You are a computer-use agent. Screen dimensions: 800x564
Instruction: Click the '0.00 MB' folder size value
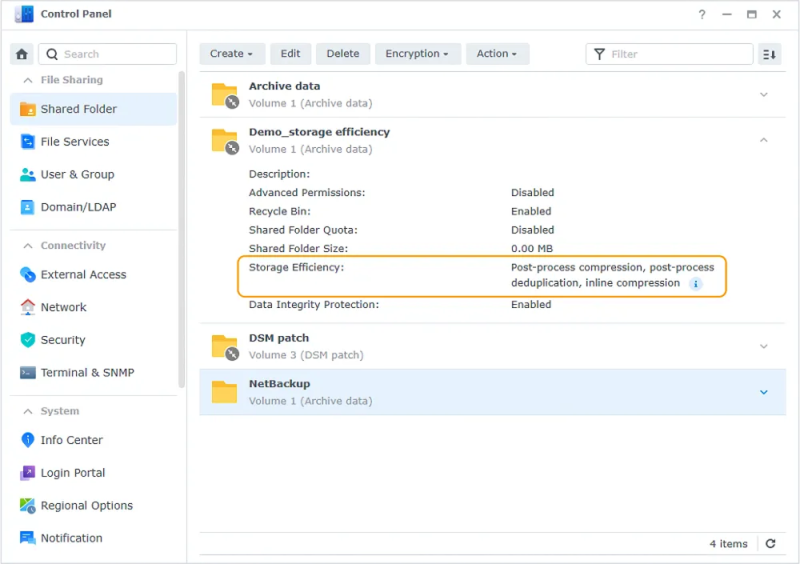[x=532, y=249]
